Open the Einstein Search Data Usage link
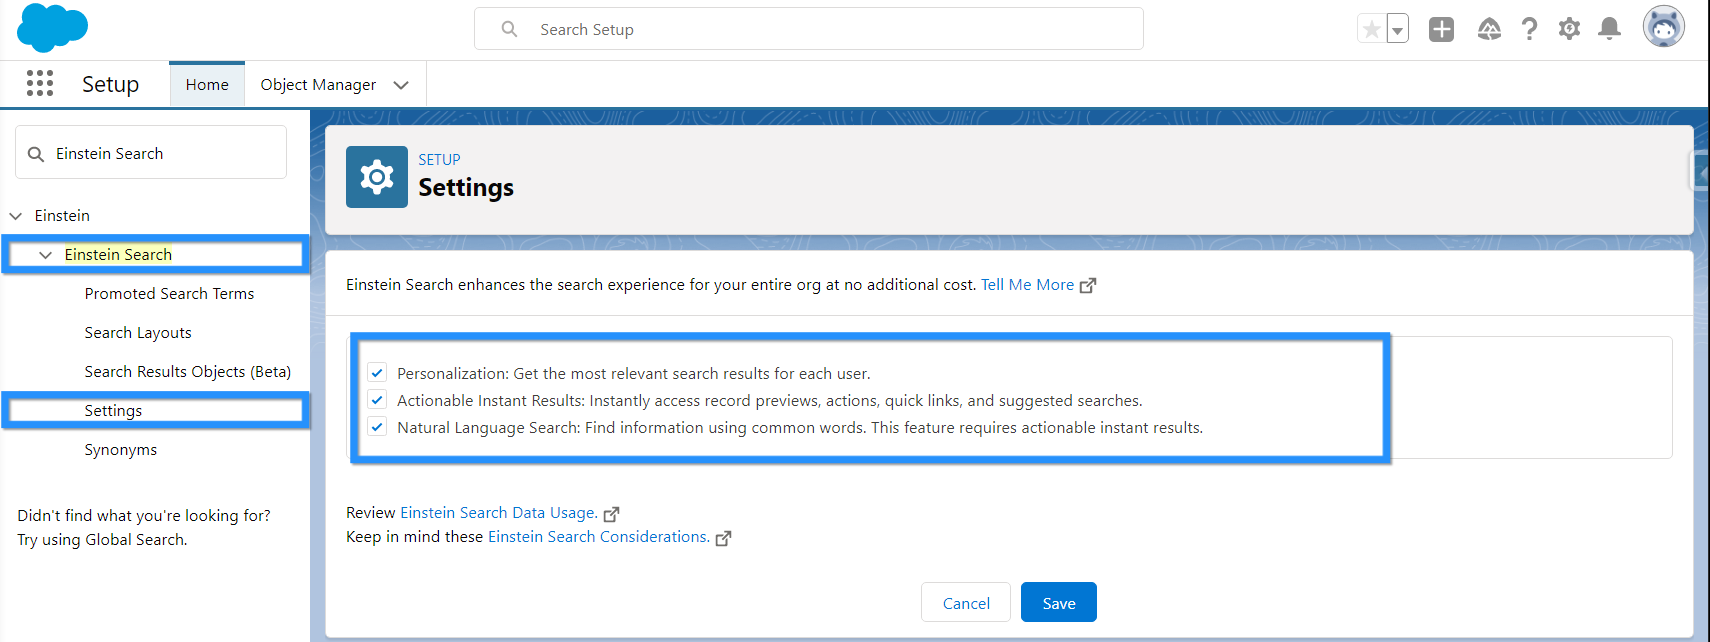Image resolution: width=1710 pixels, height=642 pixels. (x=498, y=513)
